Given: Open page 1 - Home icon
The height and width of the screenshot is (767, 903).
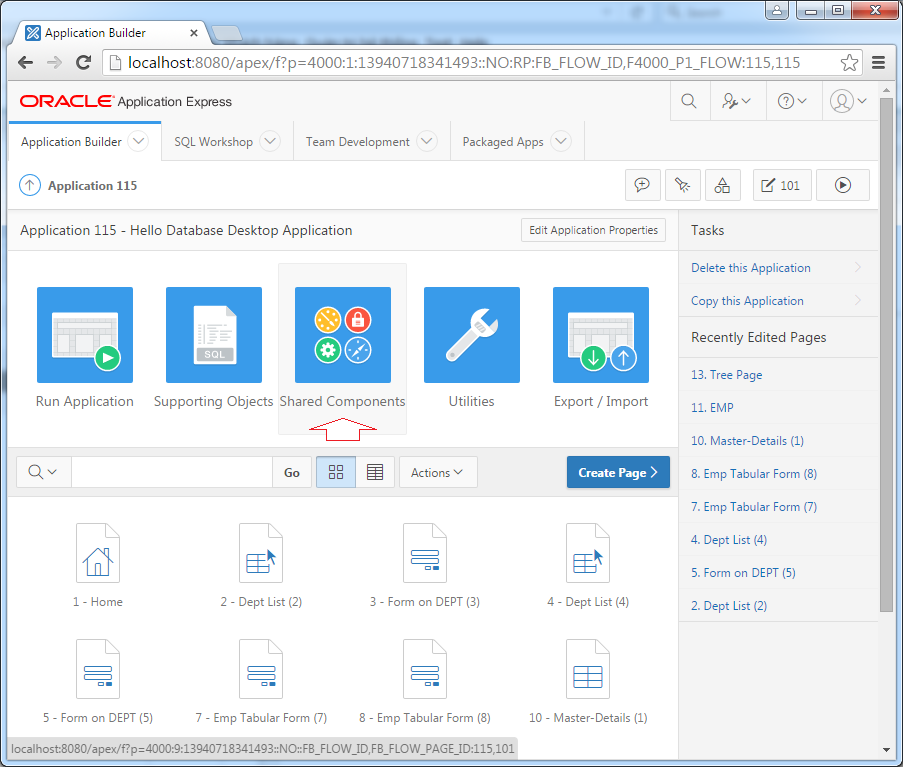Looking at the screenshot, I should point(98,553).
